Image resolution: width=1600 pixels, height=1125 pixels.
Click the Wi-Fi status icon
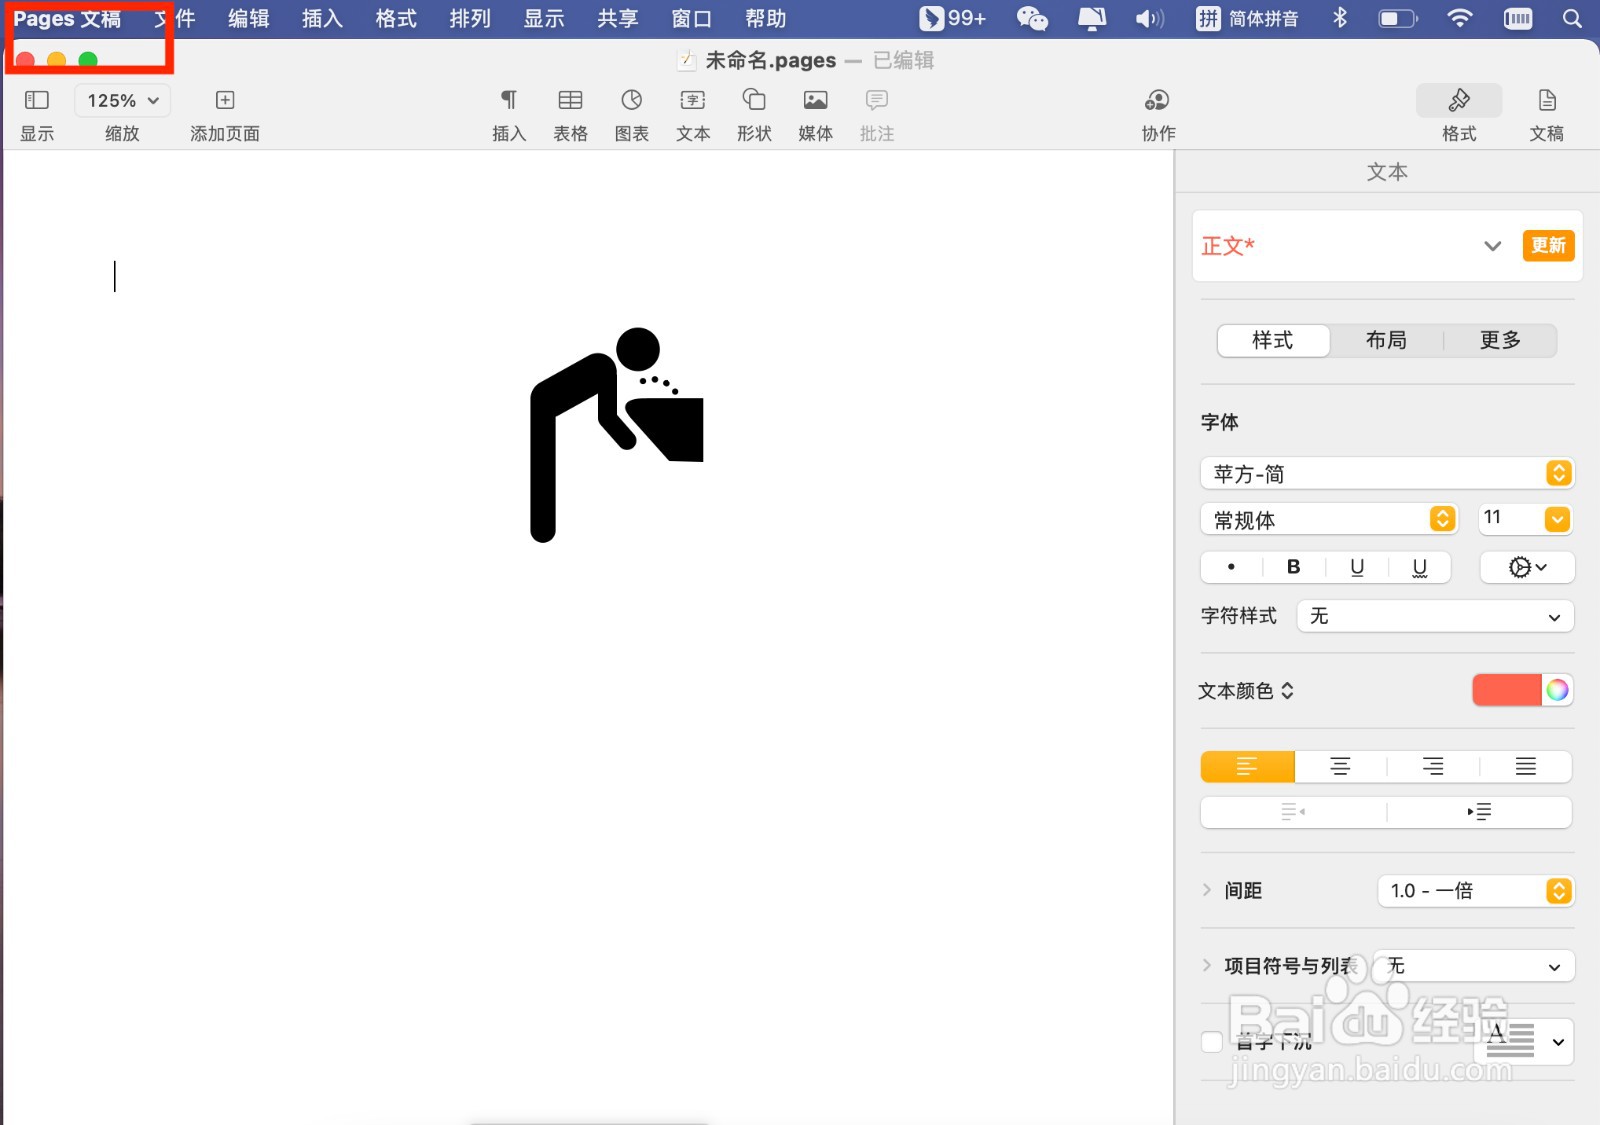coord(1460,18)
